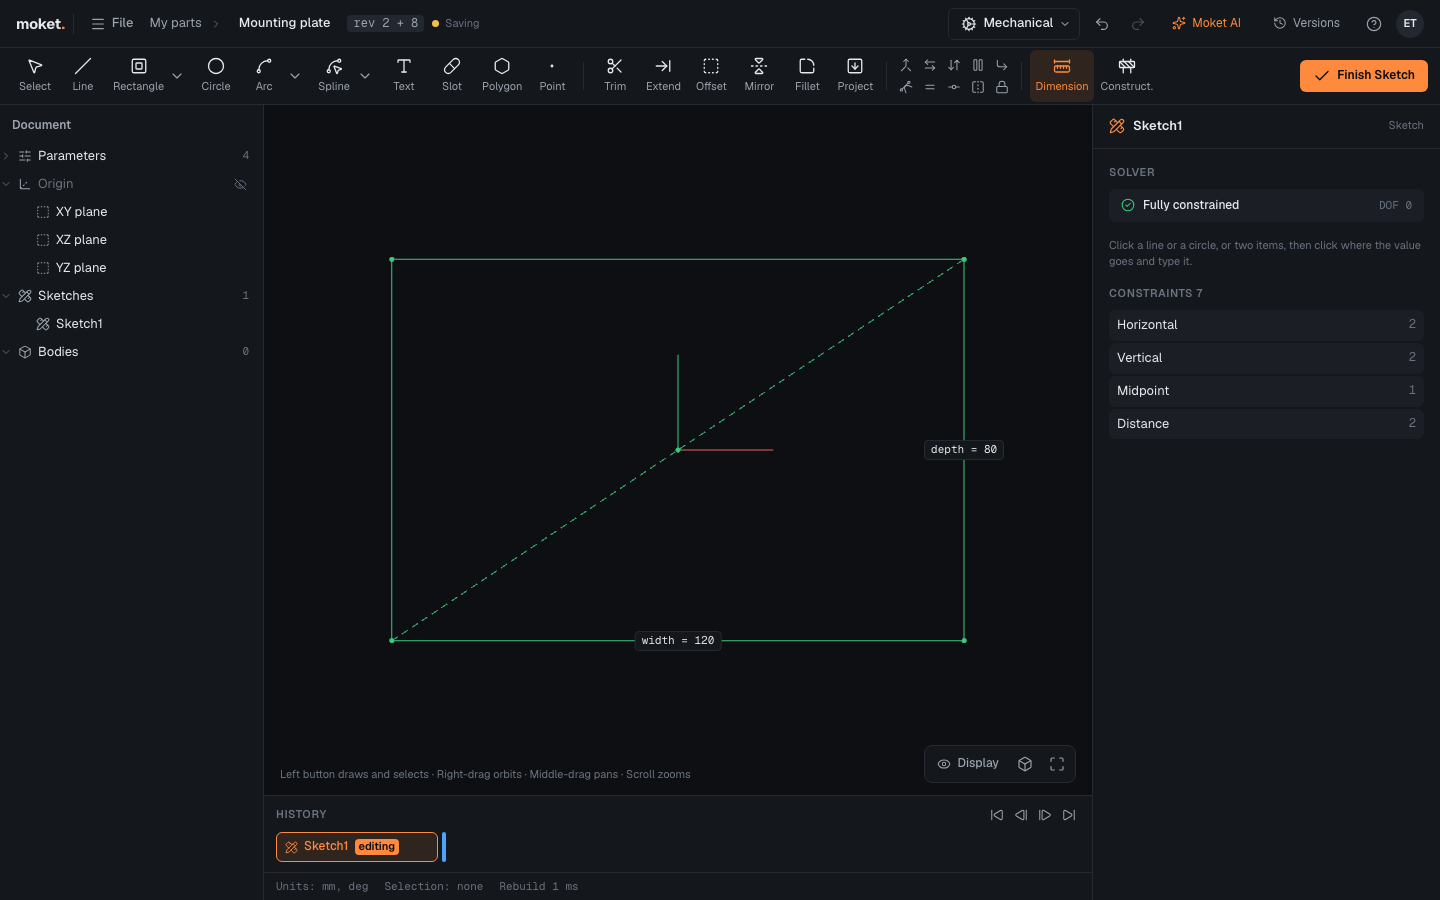
Task: Toggle Origin visibility eye icon
Action: 240,184
